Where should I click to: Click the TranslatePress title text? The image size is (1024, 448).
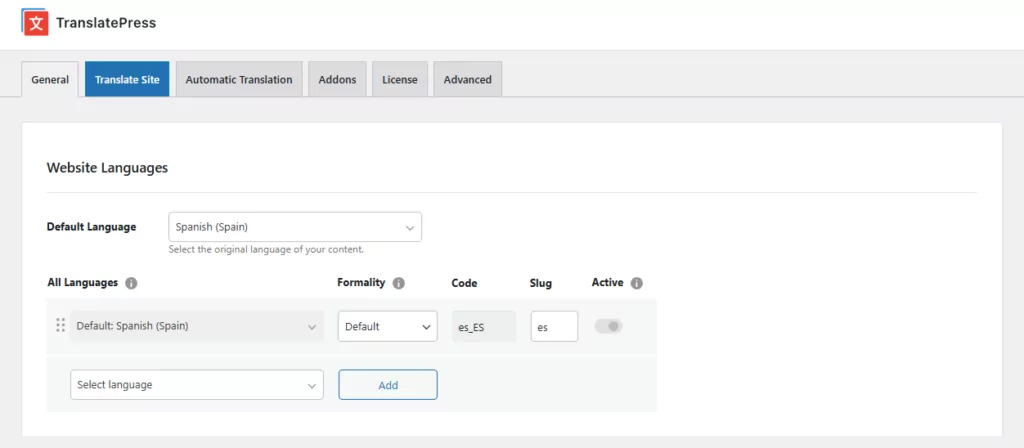(x=106, y=23)
